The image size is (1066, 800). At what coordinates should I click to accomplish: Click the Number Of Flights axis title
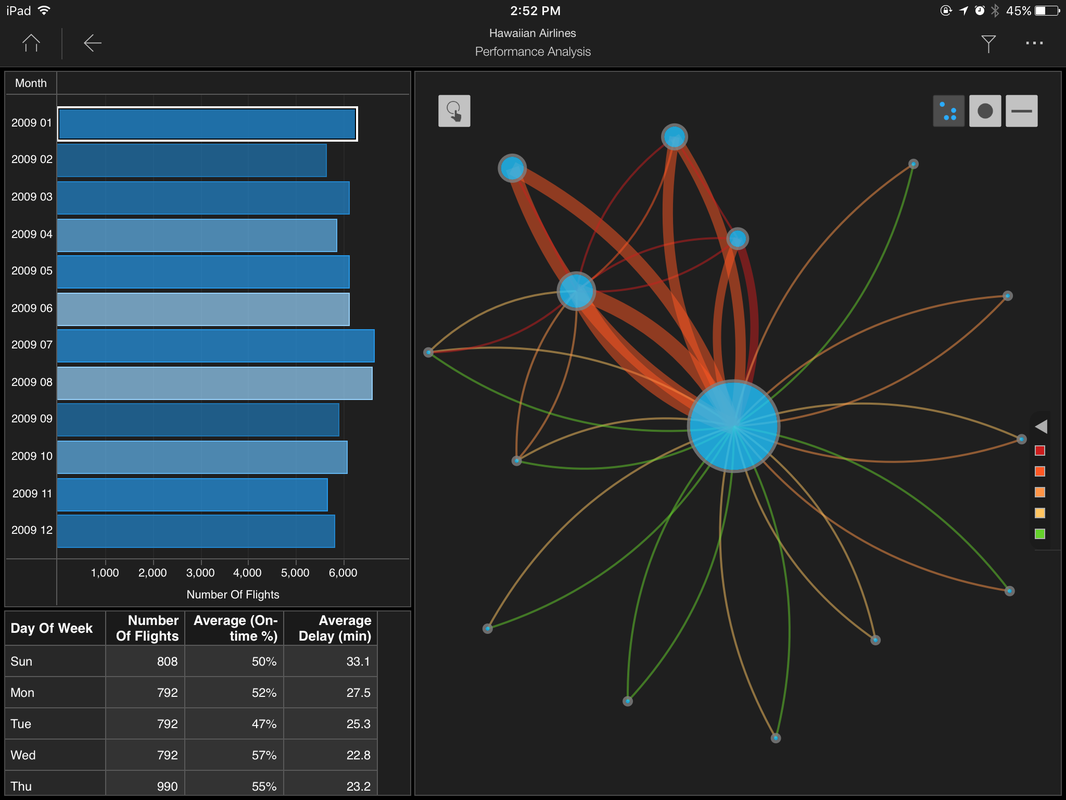(x=233, y=595)
